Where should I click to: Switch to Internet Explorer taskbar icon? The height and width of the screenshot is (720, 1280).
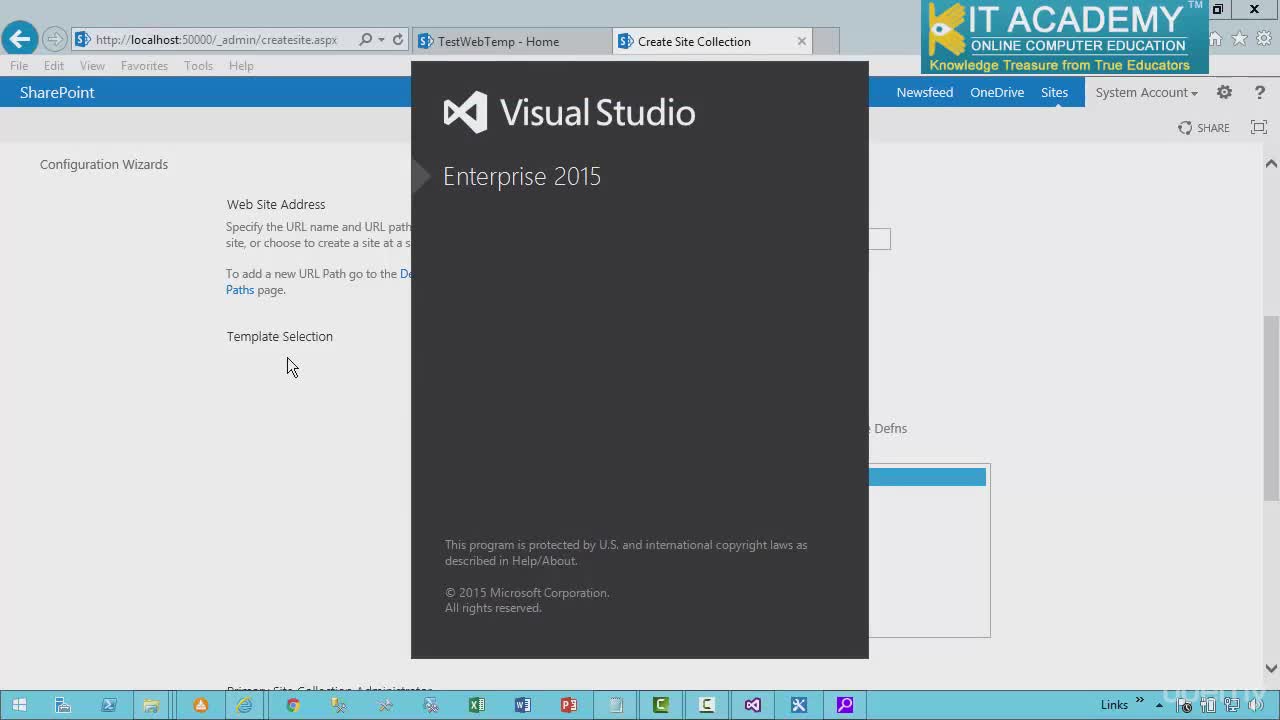245,705
